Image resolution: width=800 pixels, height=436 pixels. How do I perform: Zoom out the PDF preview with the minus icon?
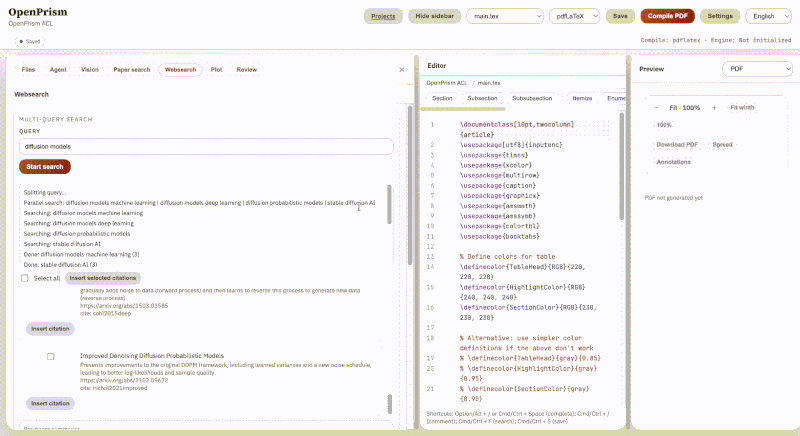[657, 108]
